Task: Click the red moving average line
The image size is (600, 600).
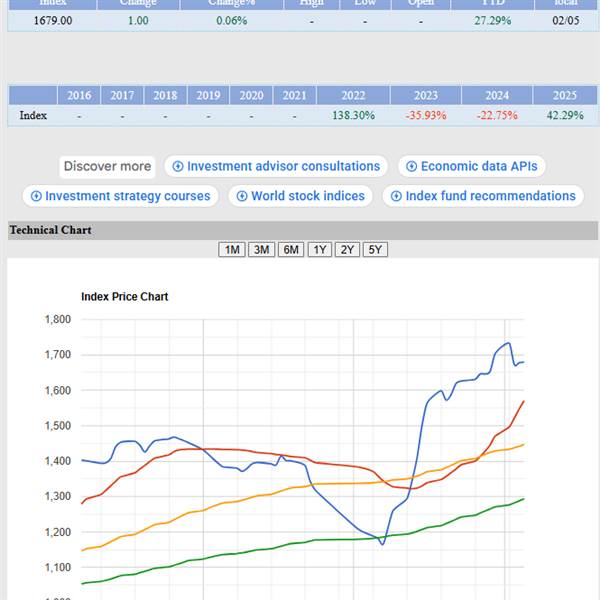Action: 250,450
